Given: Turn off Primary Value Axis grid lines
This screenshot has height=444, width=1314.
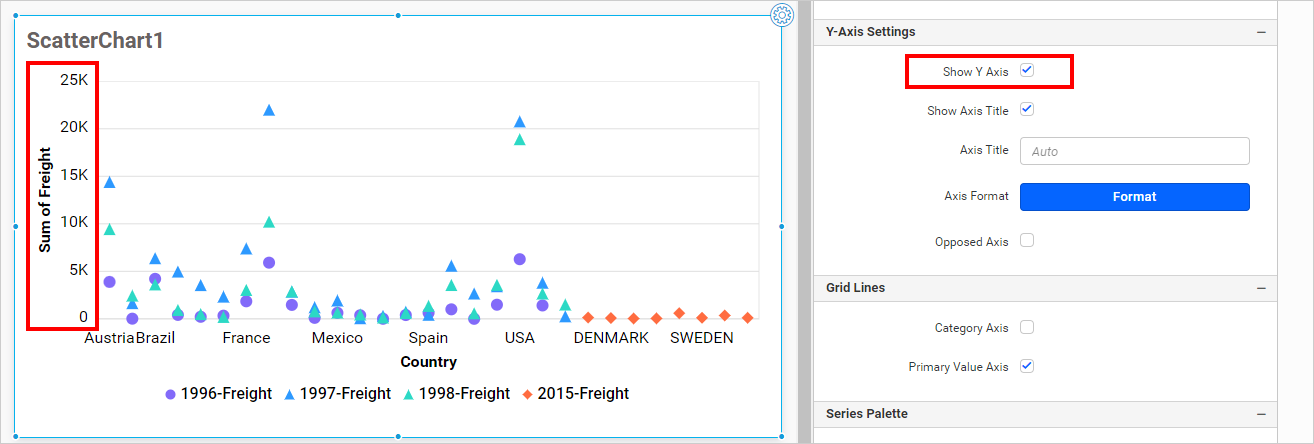Looking at the screenshot, I should point(1026,366).
